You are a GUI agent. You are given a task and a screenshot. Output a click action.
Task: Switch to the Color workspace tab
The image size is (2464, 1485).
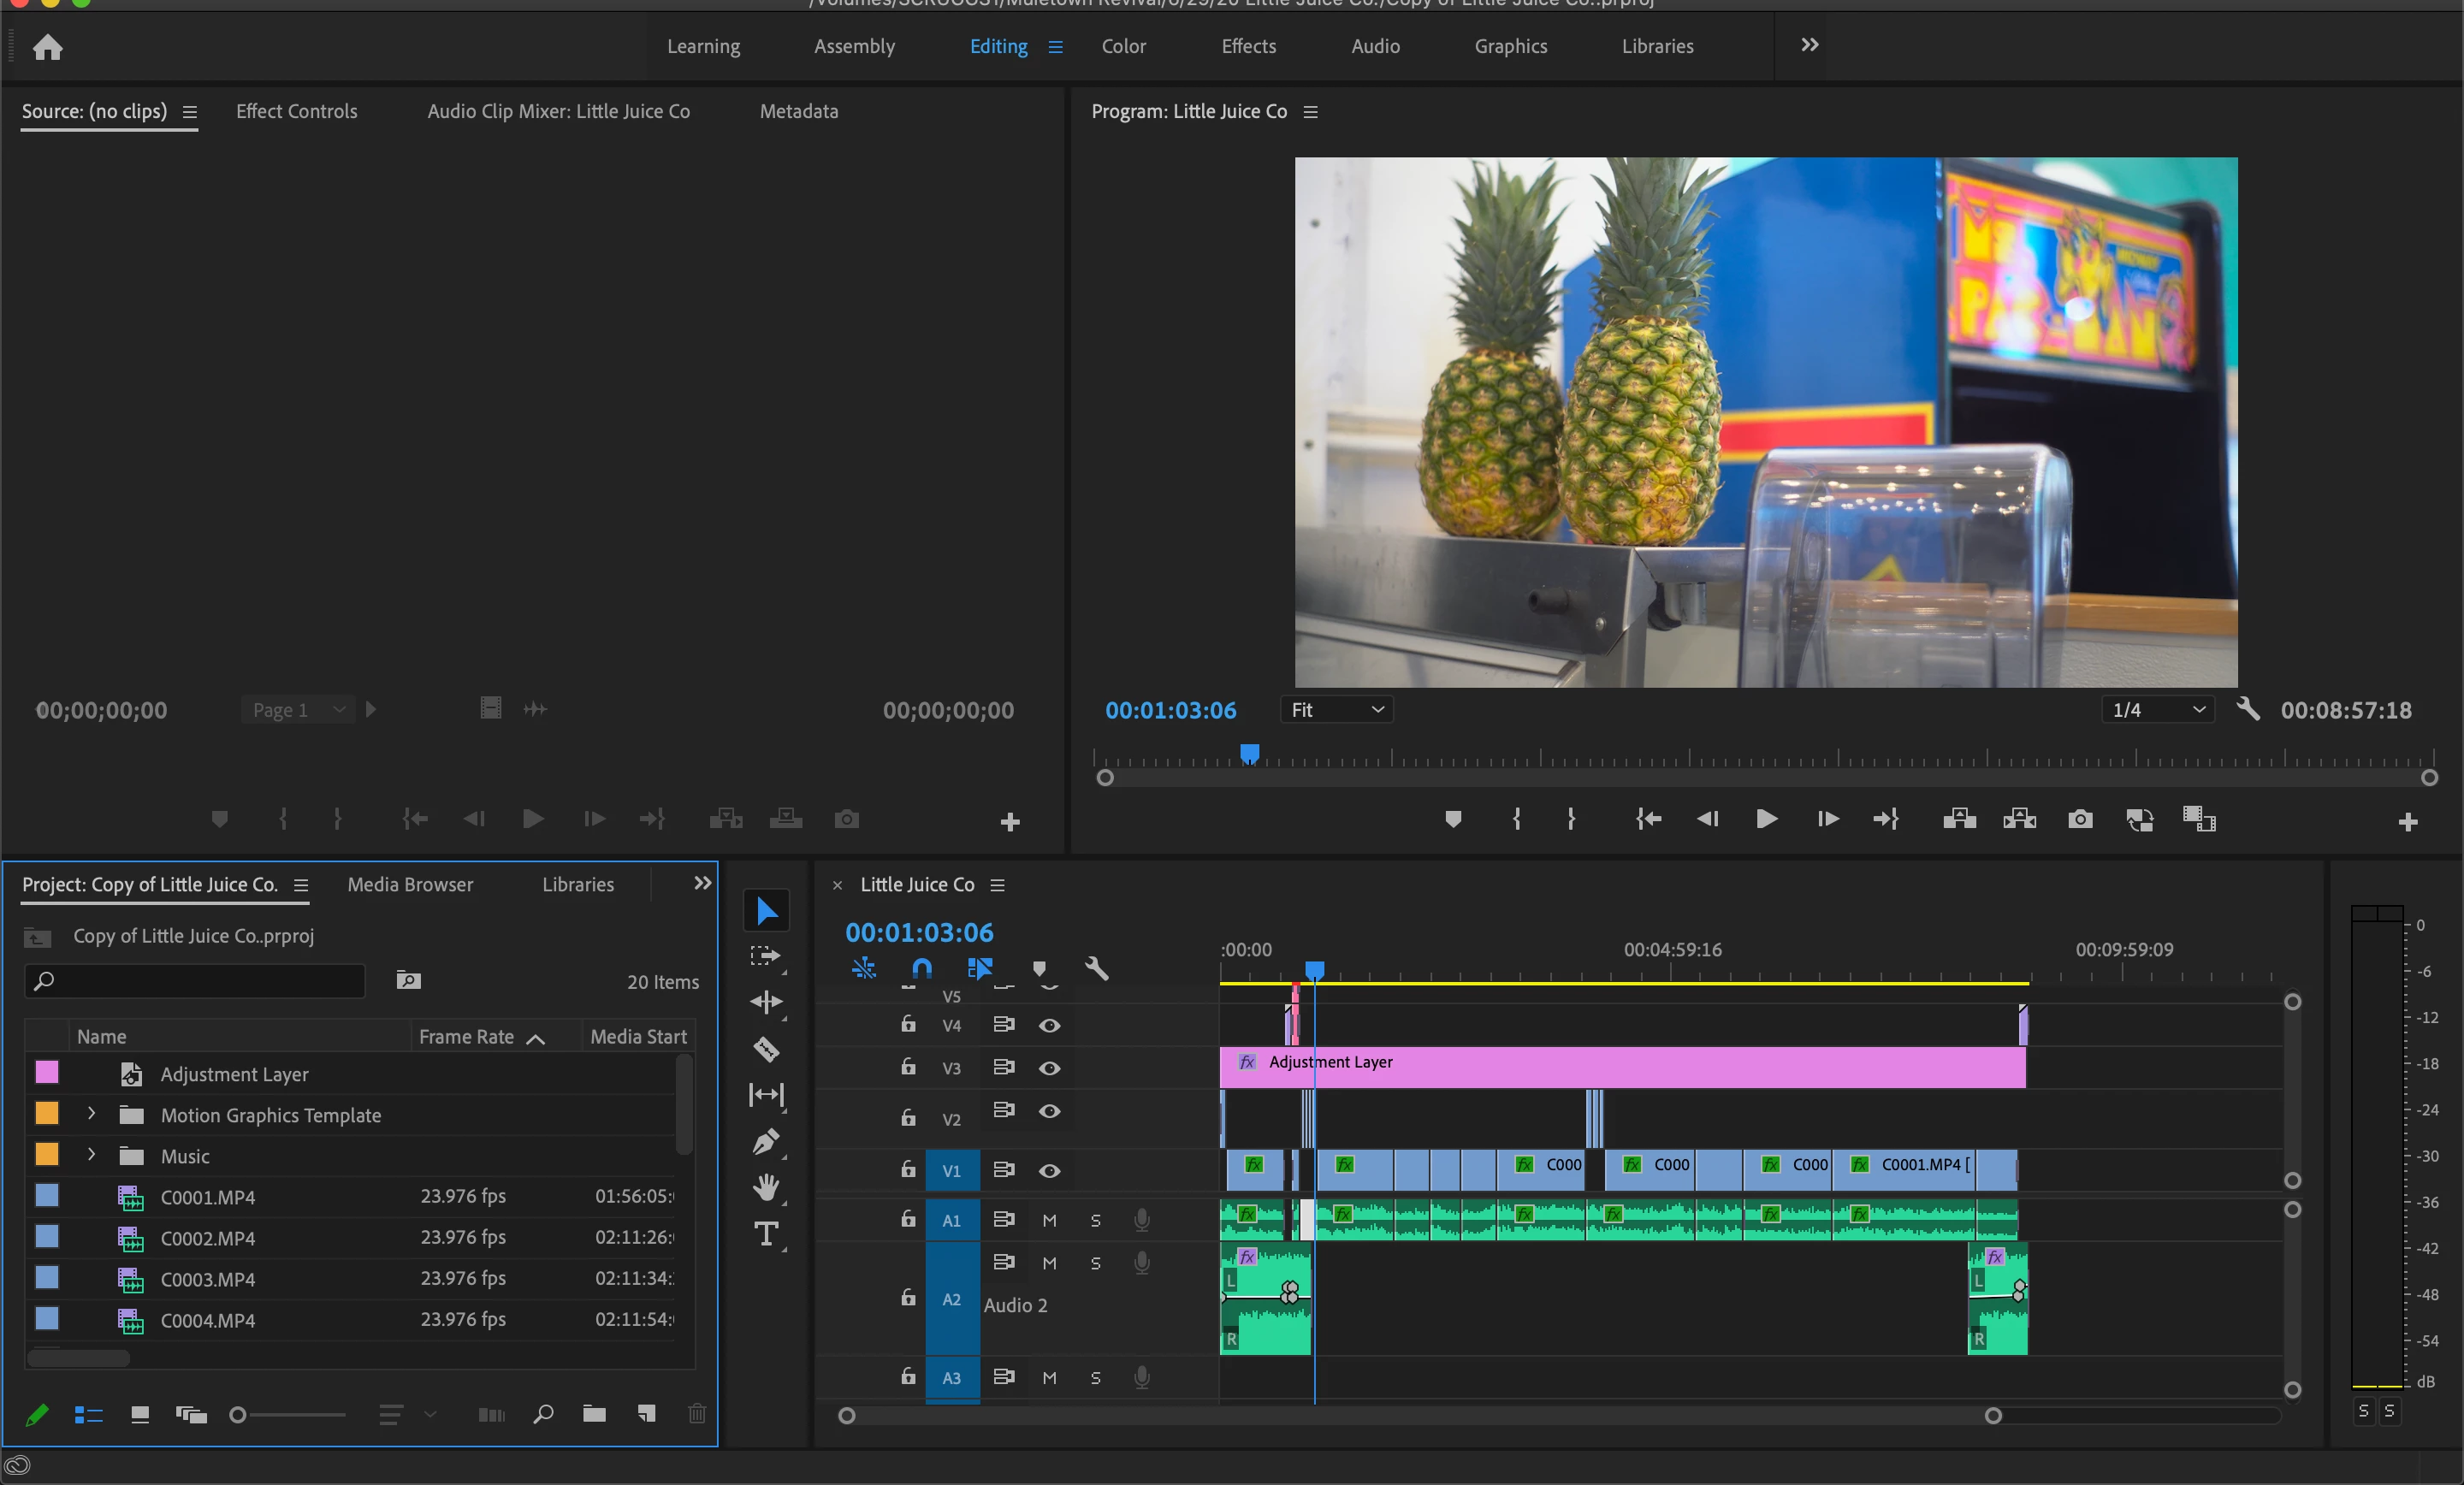pos(1123,46)
